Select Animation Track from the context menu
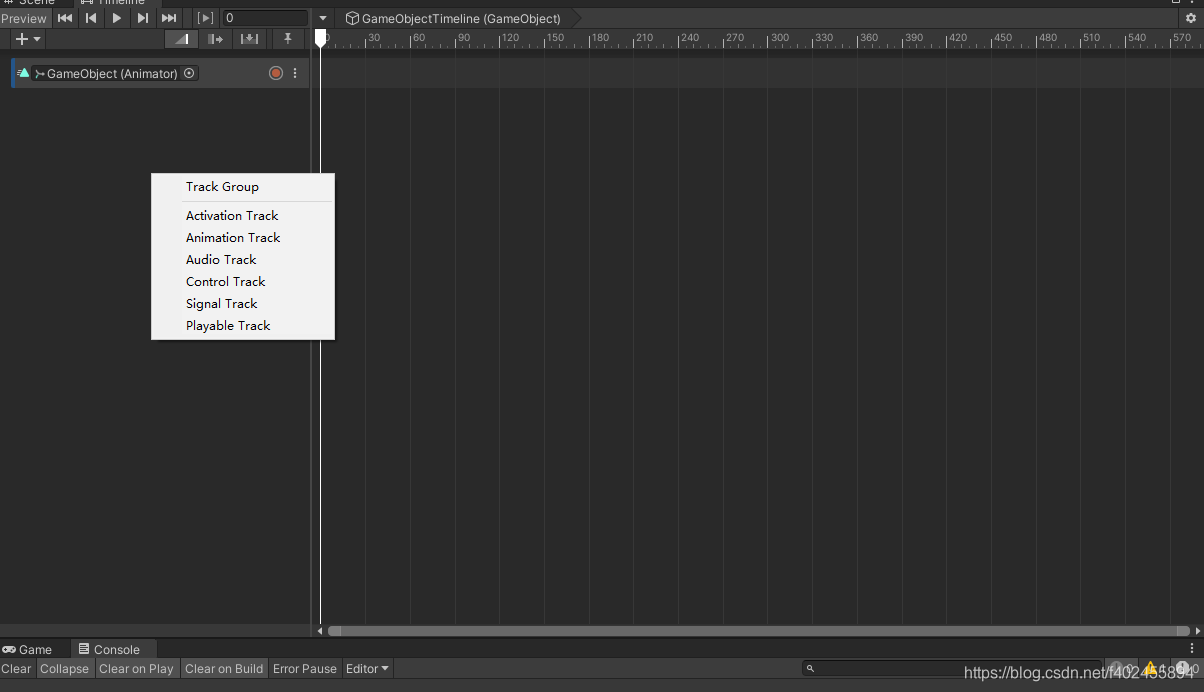The height and width of the screenshot is (692, 1204). click(x=233, y=237)
